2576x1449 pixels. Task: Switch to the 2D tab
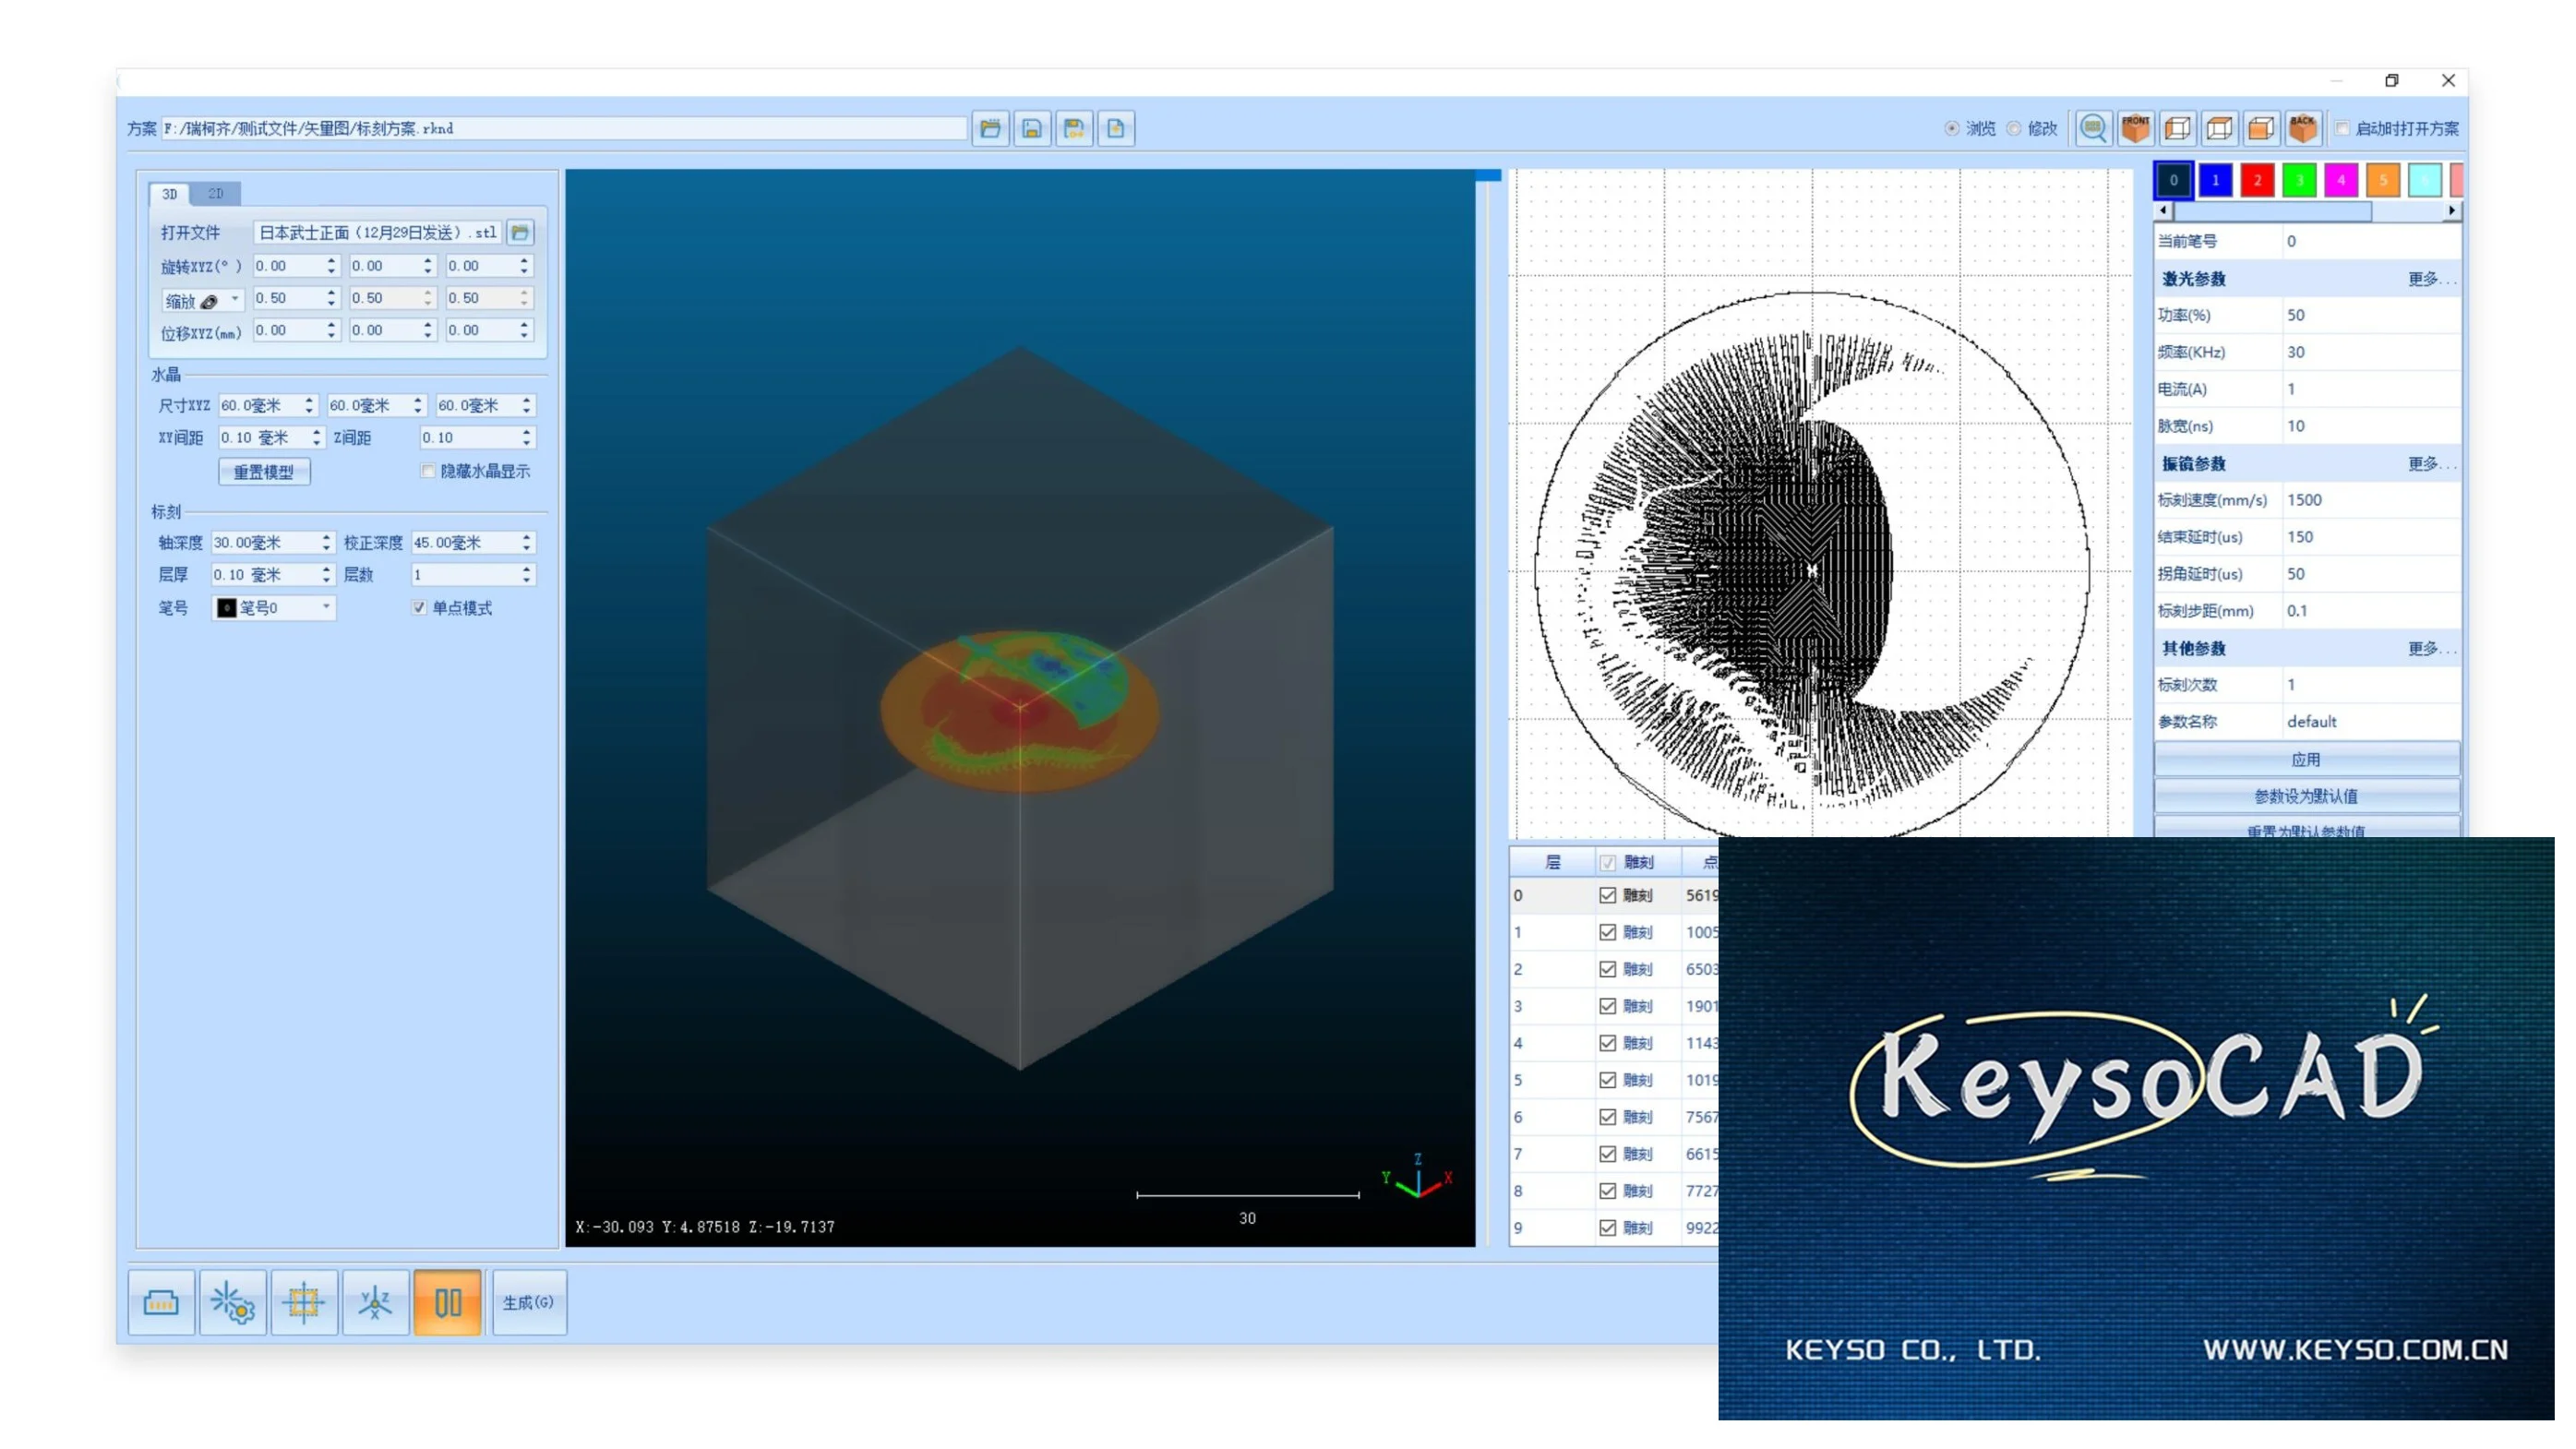click(x=216, y=194)
